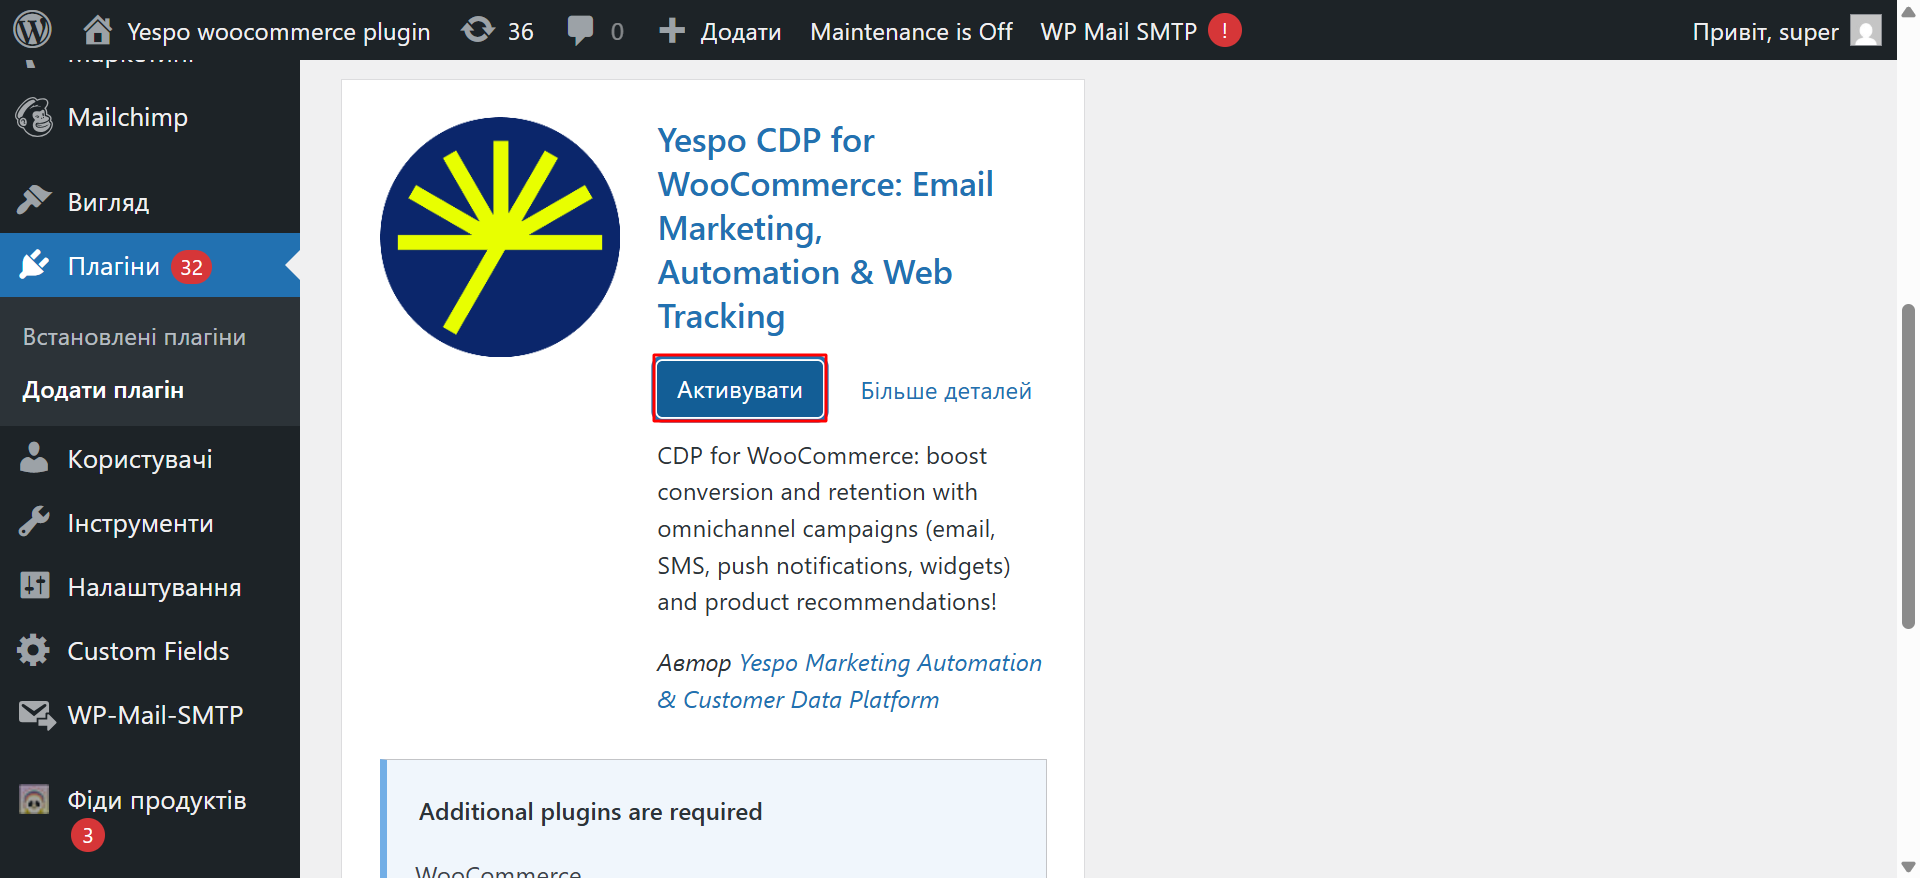1920x878 pixels.
Task: Click Додати in the admin bar
Action: point(741,31)
